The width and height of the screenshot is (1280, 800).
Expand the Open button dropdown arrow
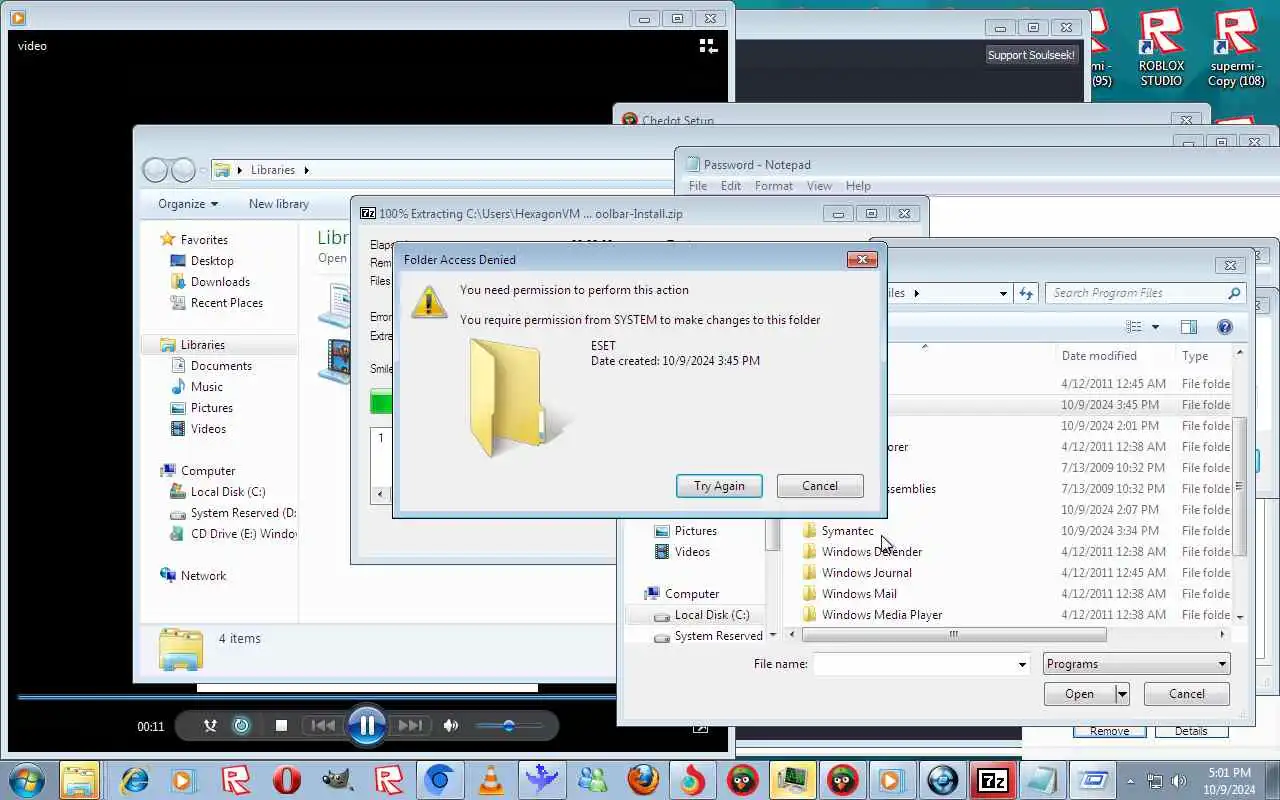(1122, 694)
